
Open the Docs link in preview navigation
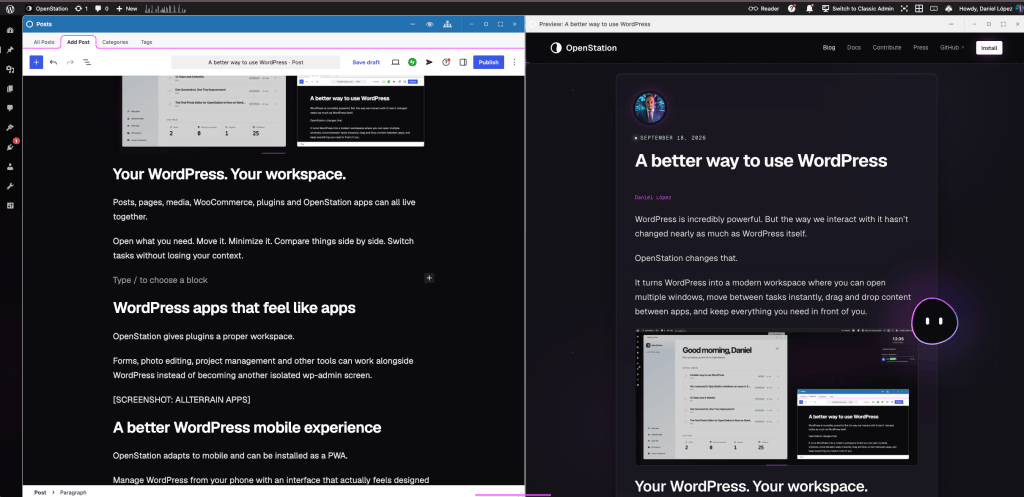(x=854, y=48)
